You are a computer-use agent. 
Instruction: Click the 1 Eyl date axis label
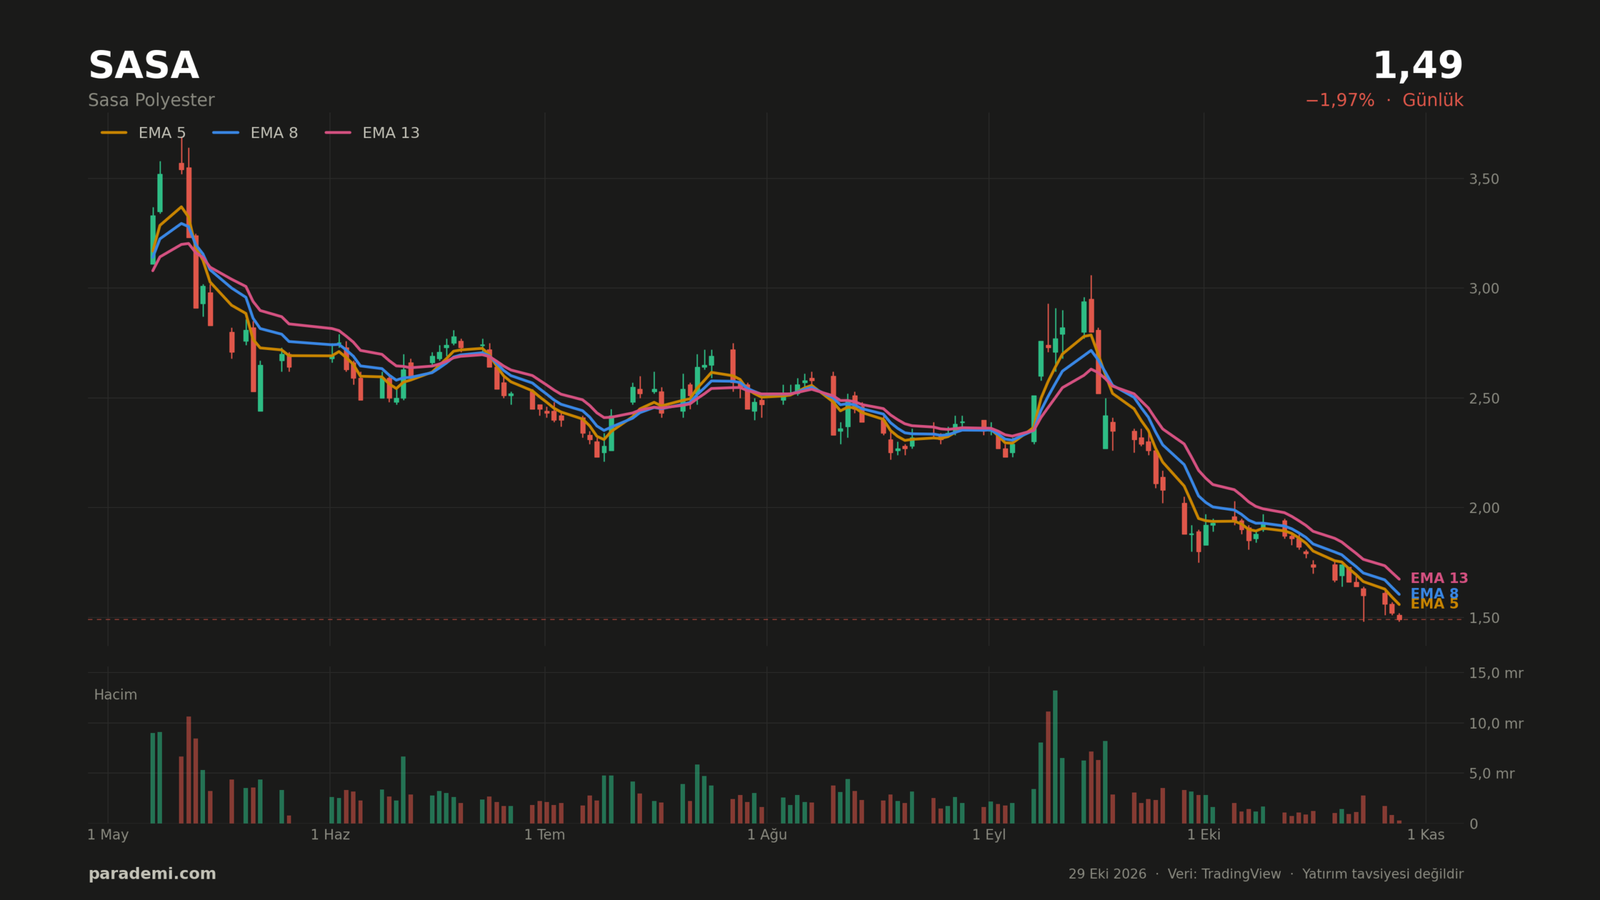click(989, 835)
